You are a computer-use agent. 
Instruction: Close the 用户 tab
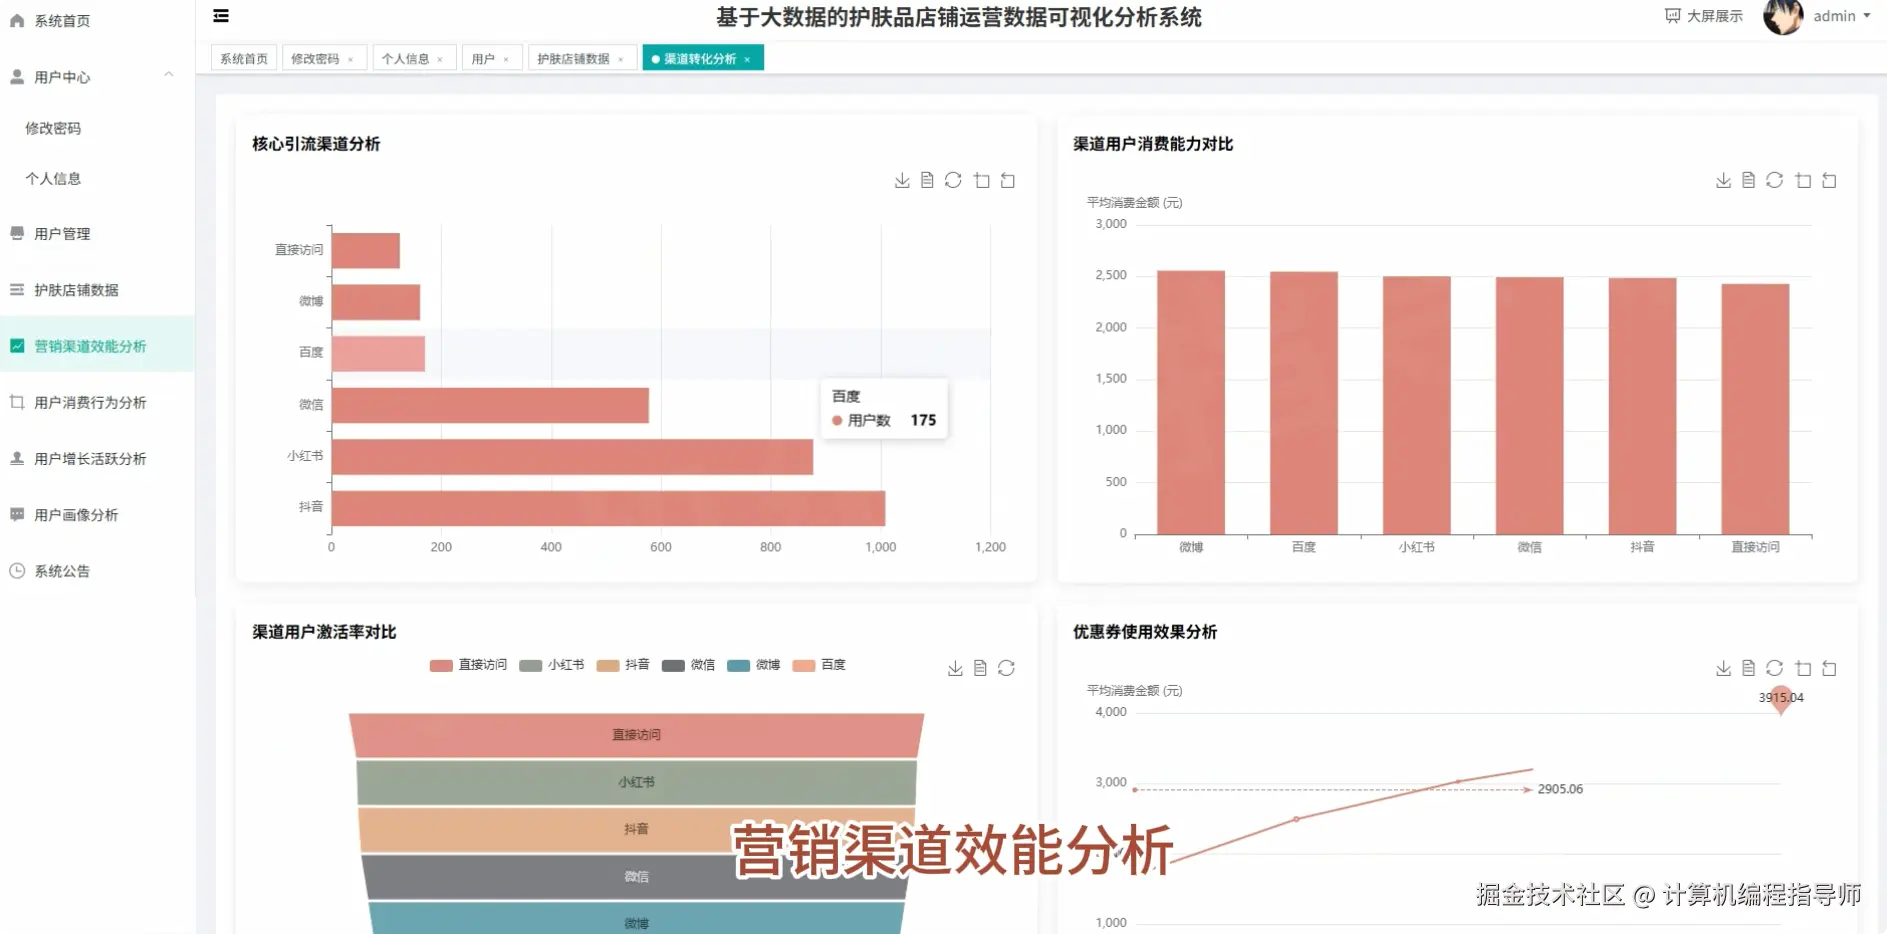coord(506,60)
